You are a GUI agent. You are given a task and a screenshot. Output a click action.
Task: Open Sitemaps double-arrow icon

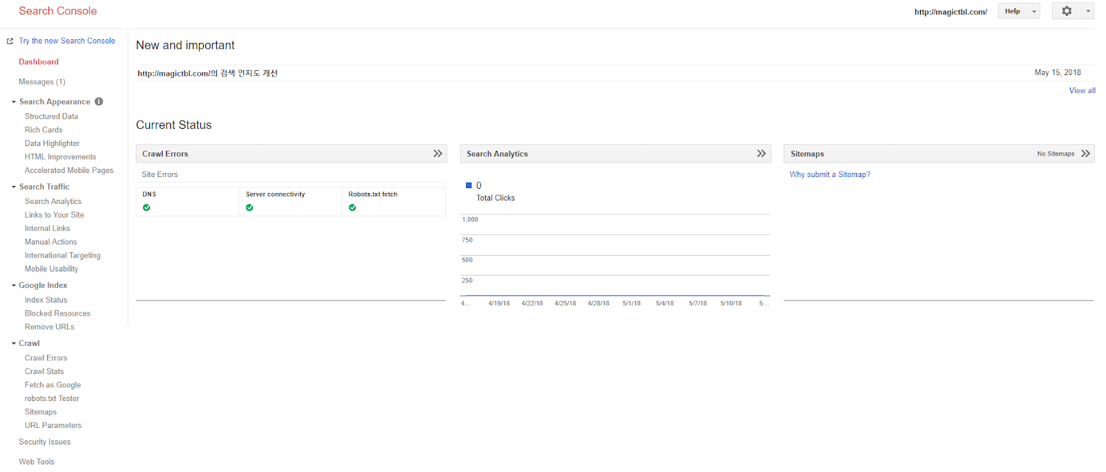coord(1085,153)
